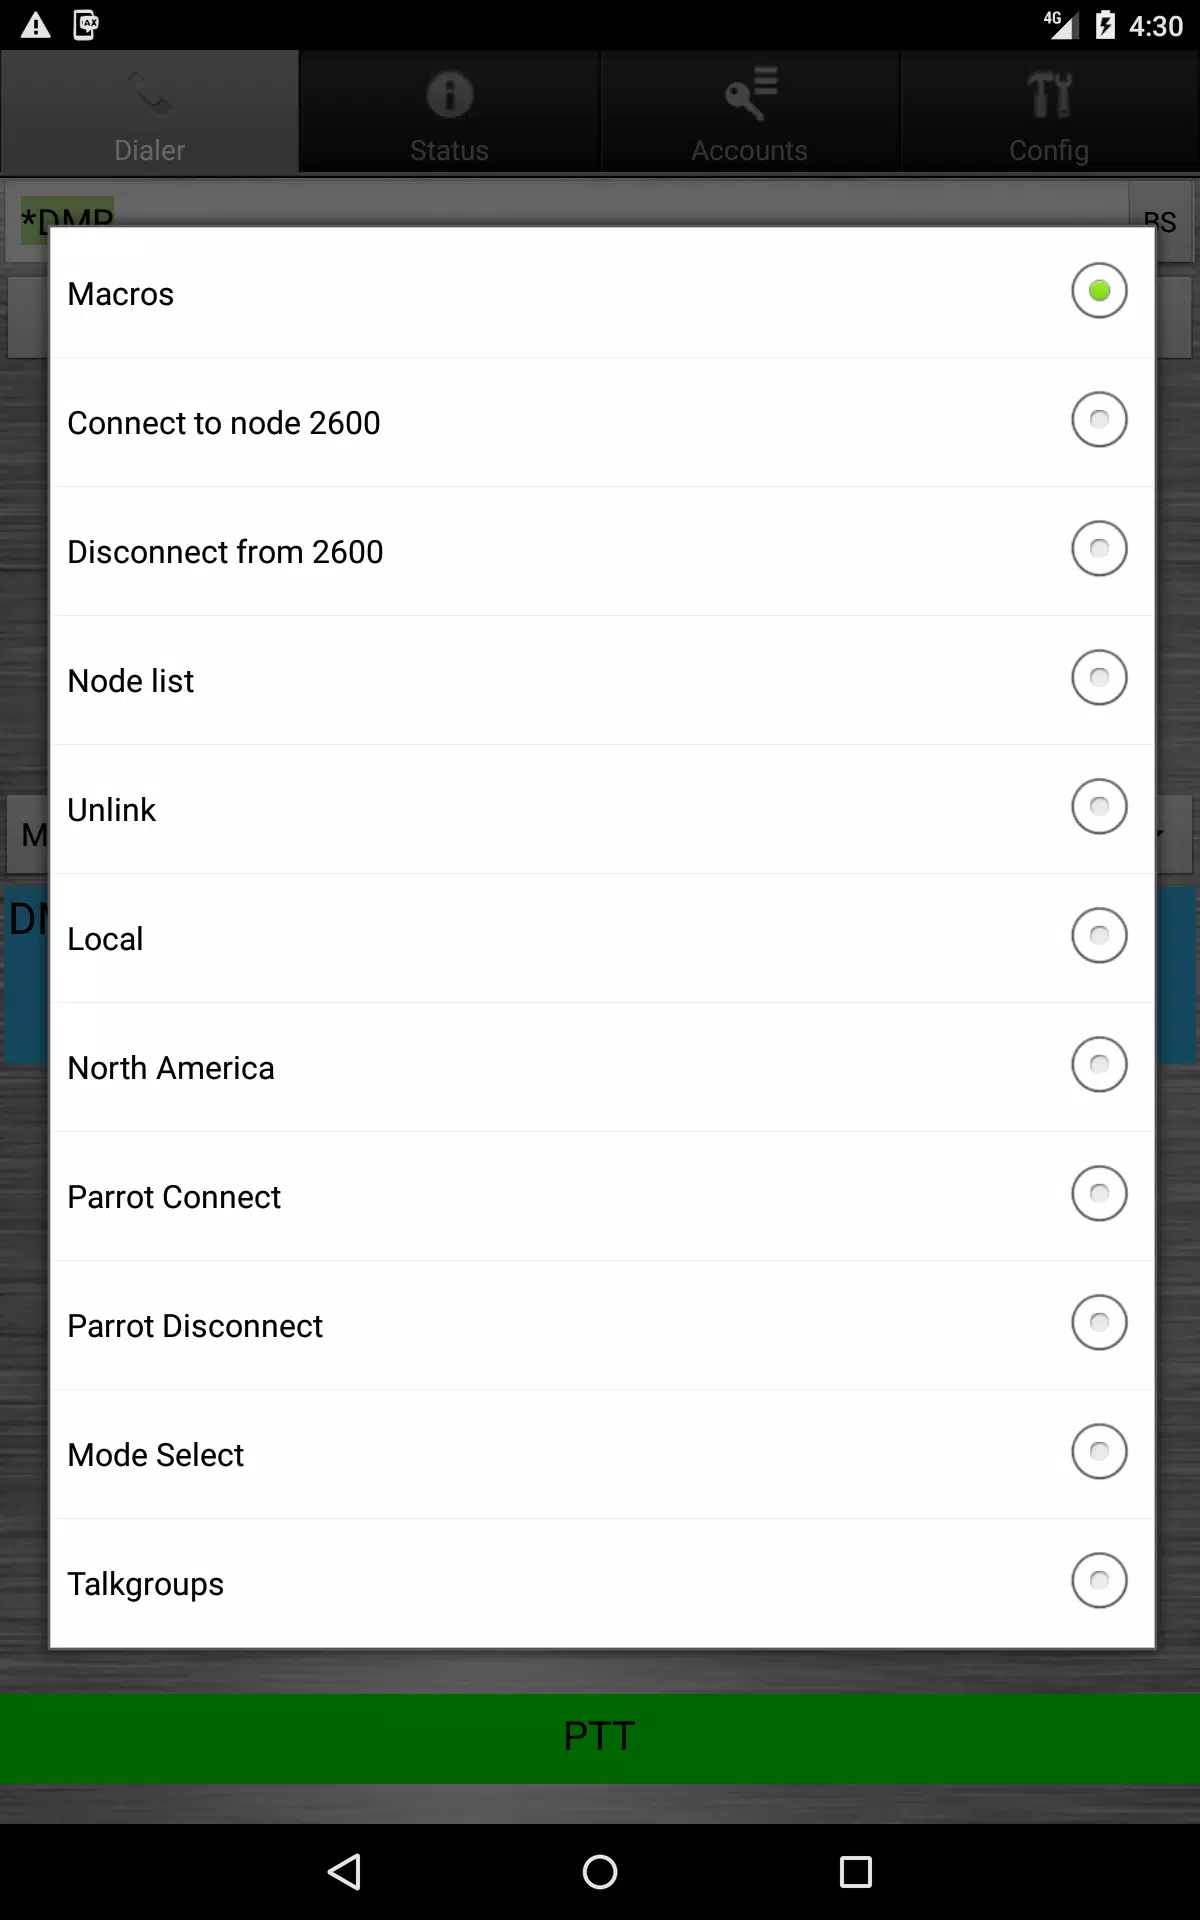This screenshot has width=1200, height=1920.
Task: Select the Mode Select radio button
Action: point(1099,1452)
